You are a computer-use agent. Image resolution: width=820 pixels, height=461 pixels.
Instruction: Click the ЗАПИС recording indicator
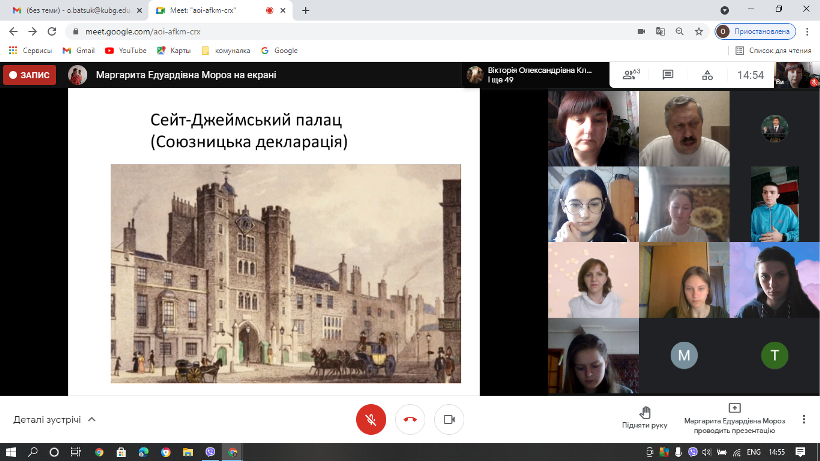29,75
